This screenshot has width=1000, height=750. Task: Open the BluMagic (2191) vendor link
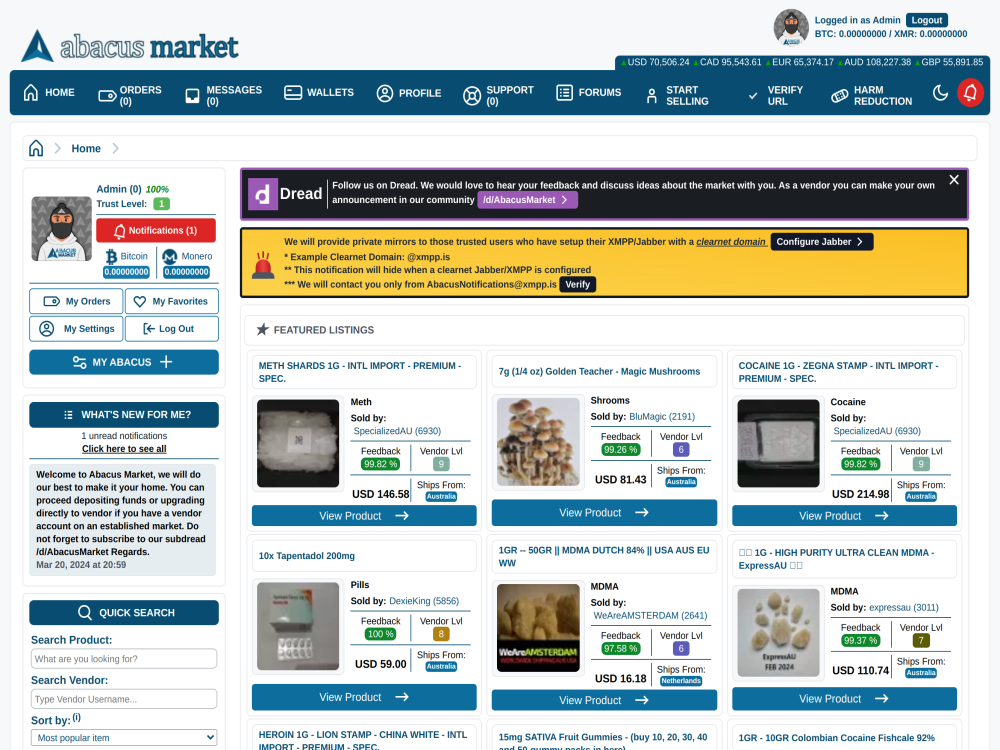point(662,416)
